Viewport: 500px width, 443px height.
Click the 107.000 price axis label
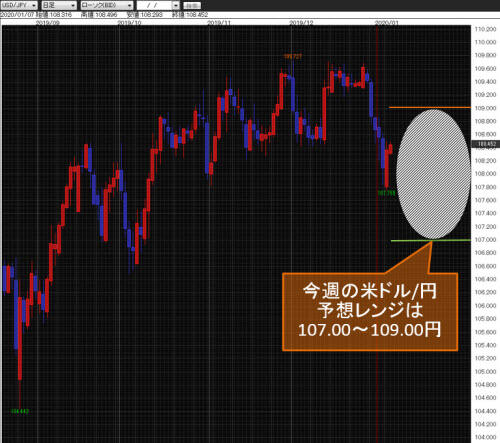(485, 240)
